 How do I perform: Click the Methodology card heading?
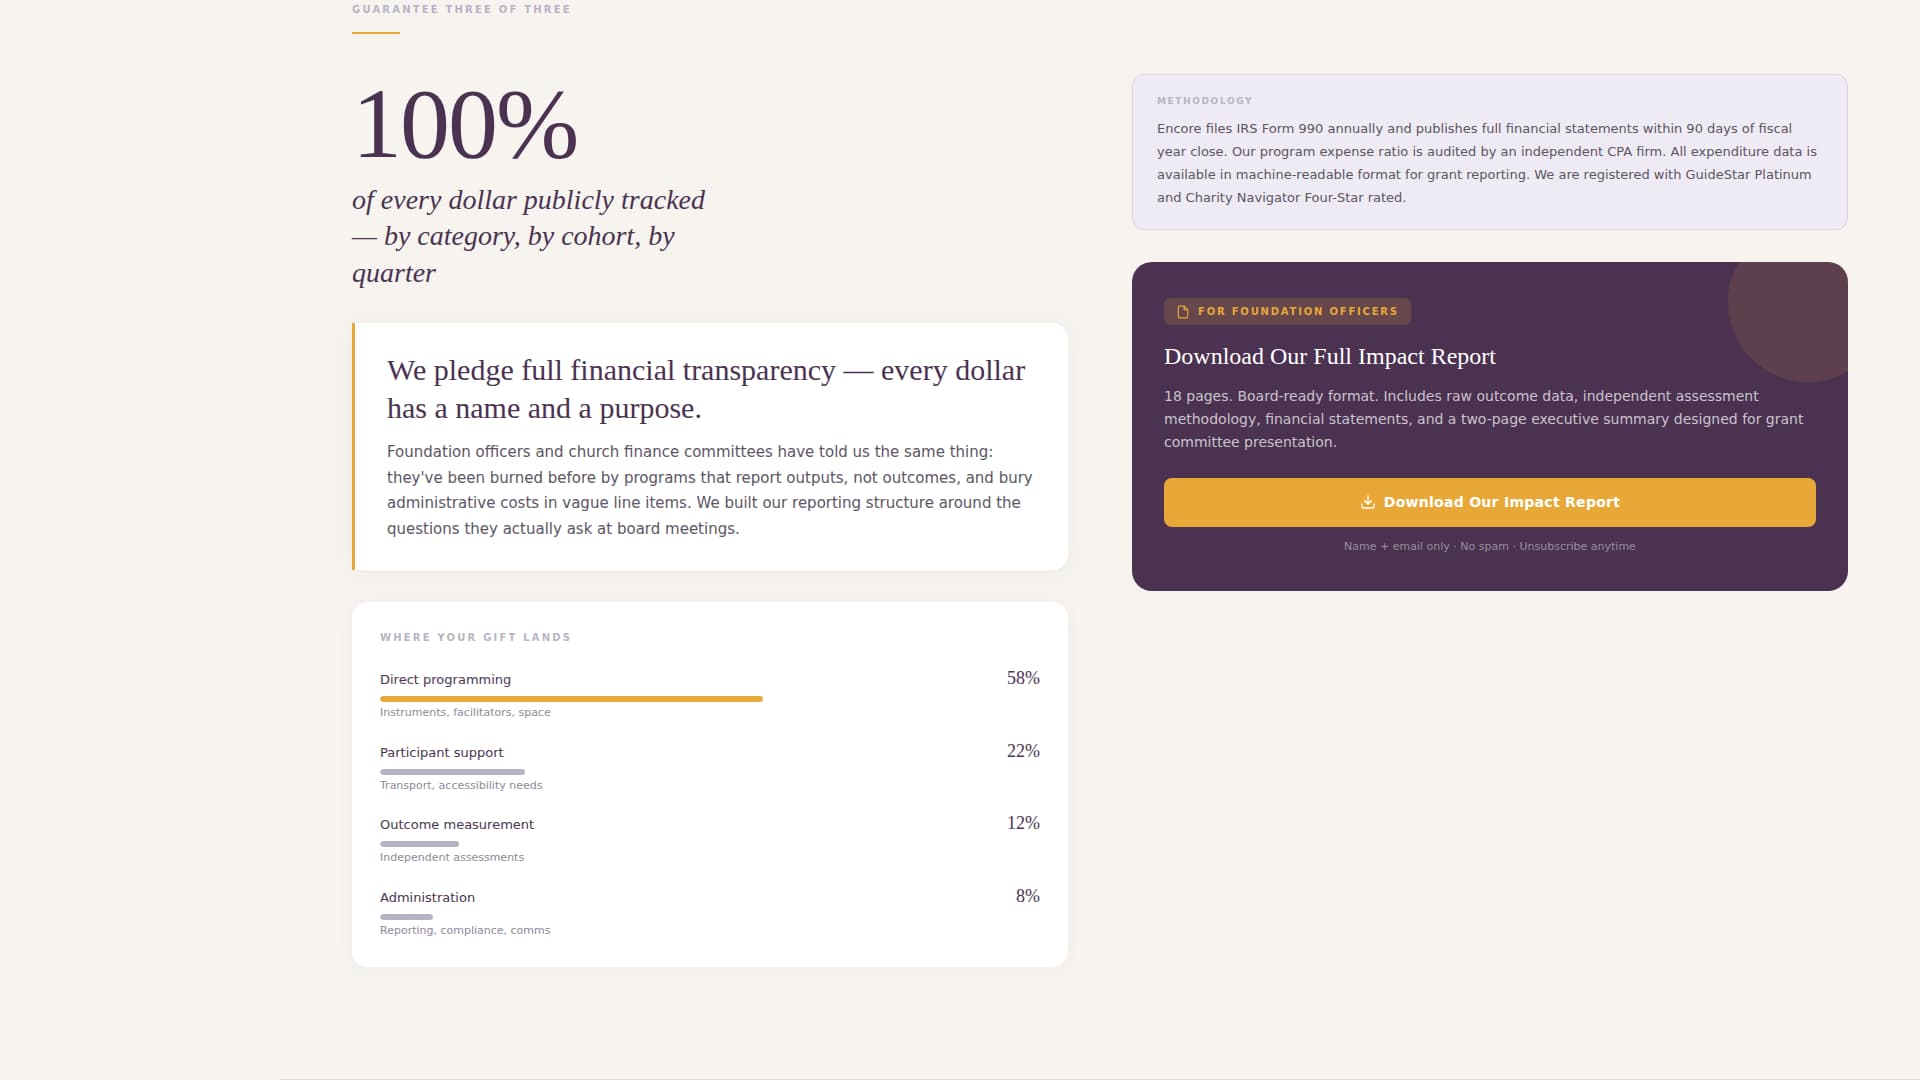(x=1204, y=101)
